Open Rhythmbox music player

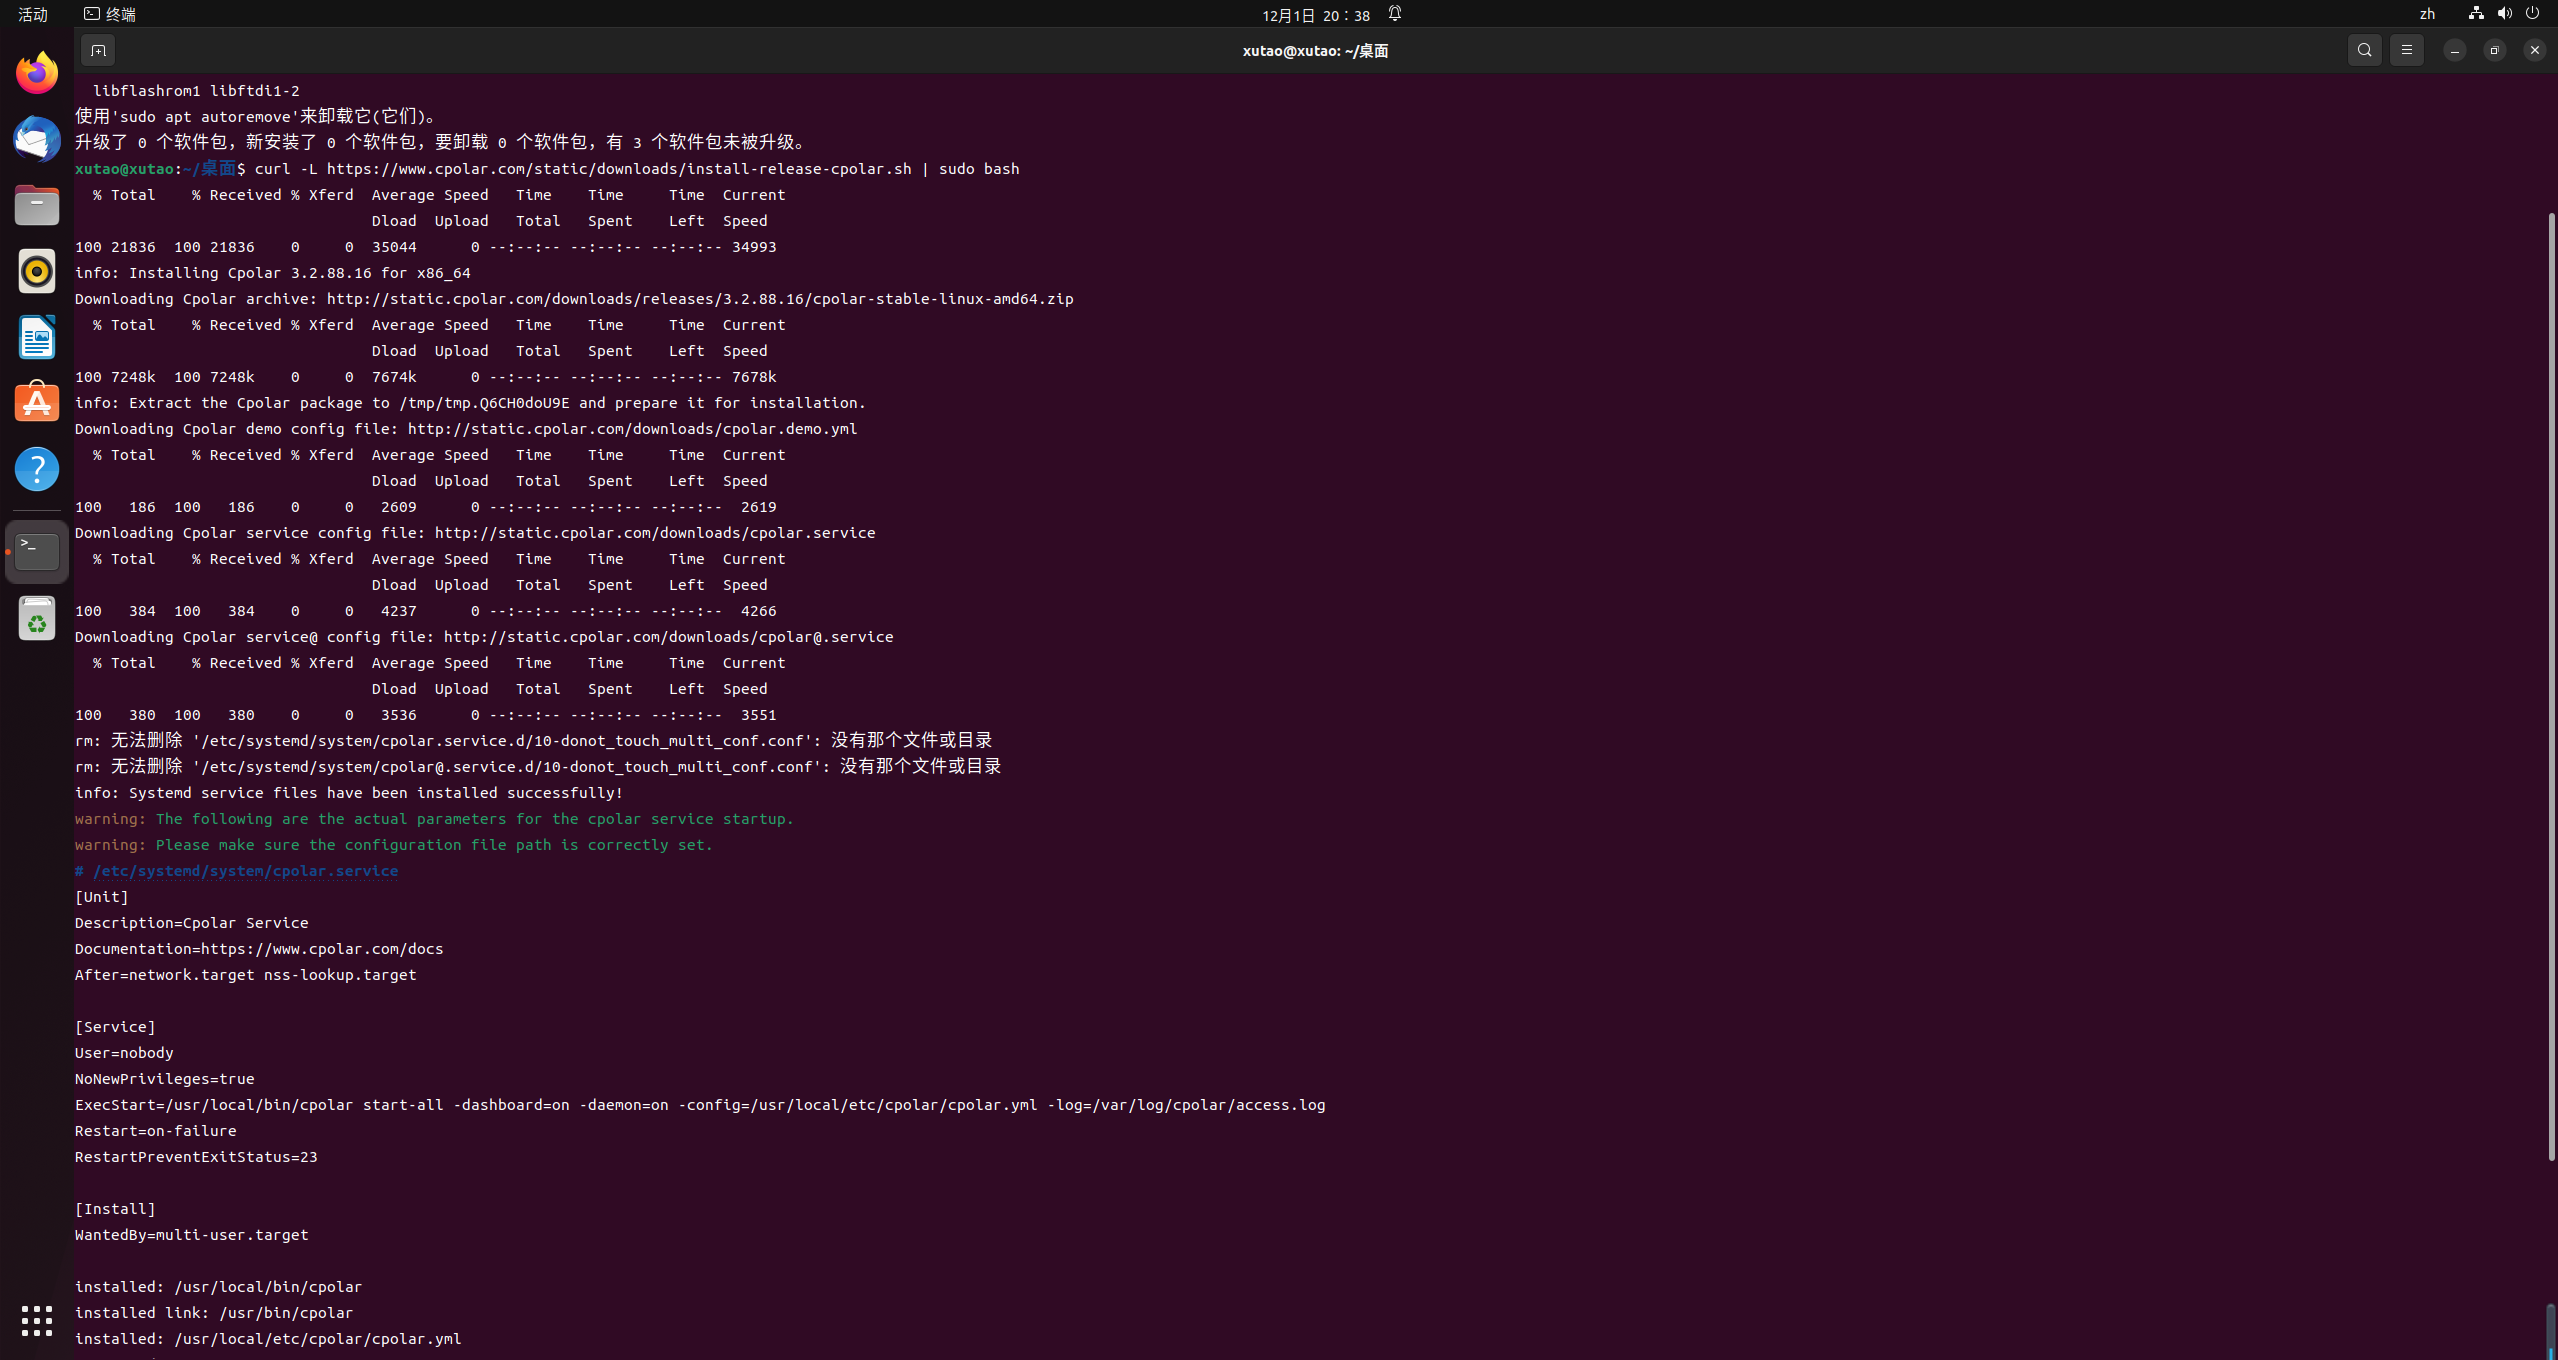pyautogui.click(x=37, y=271)
